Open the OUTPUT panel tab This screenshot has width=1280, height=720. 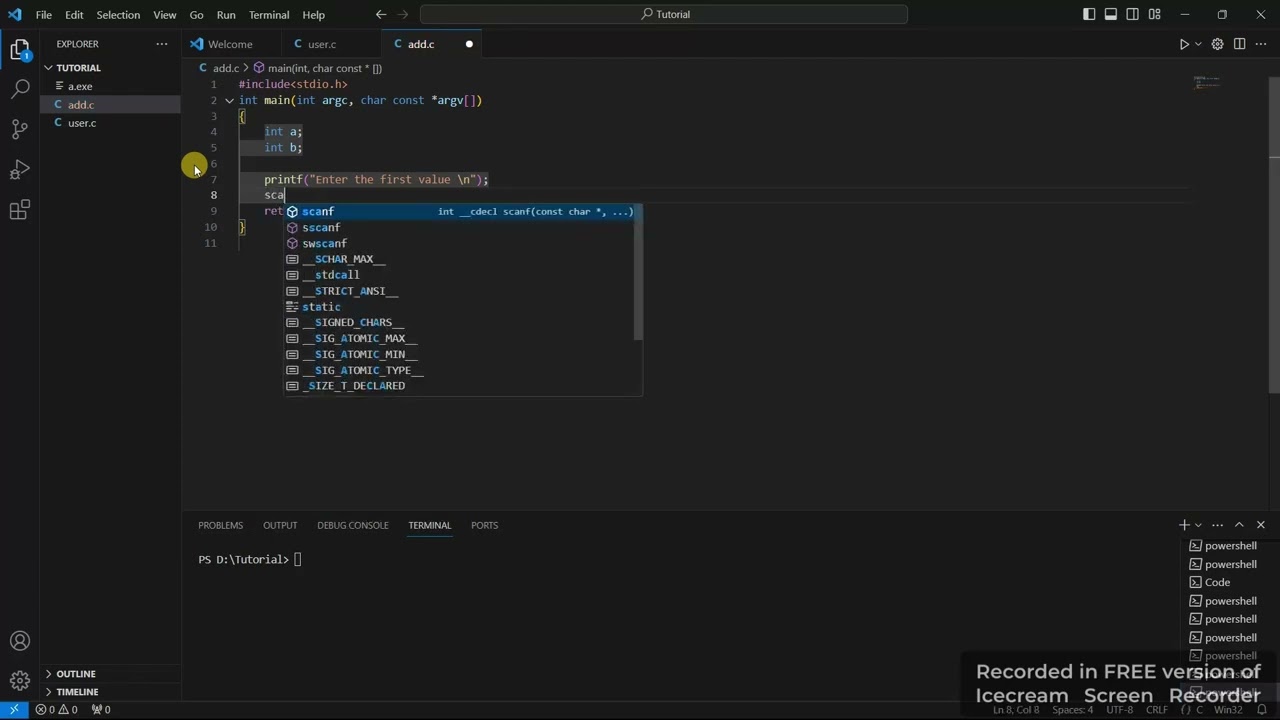point(280,525)
